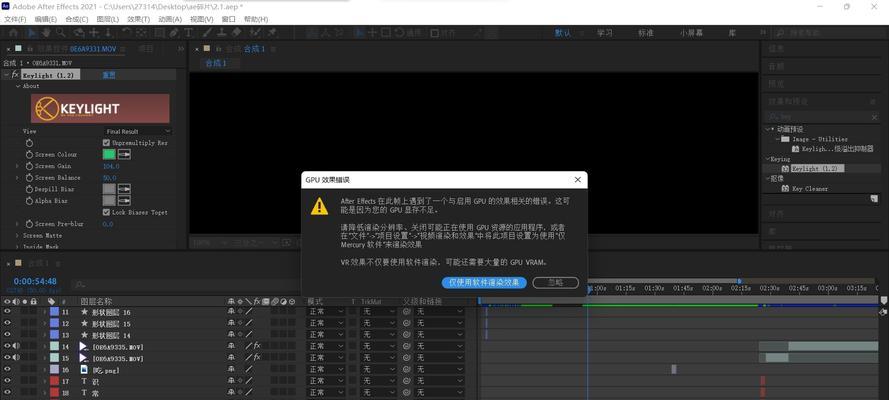Open the 效果(T) menu
Viewport: 889px width, 400px height.
[x=139, y=19]
